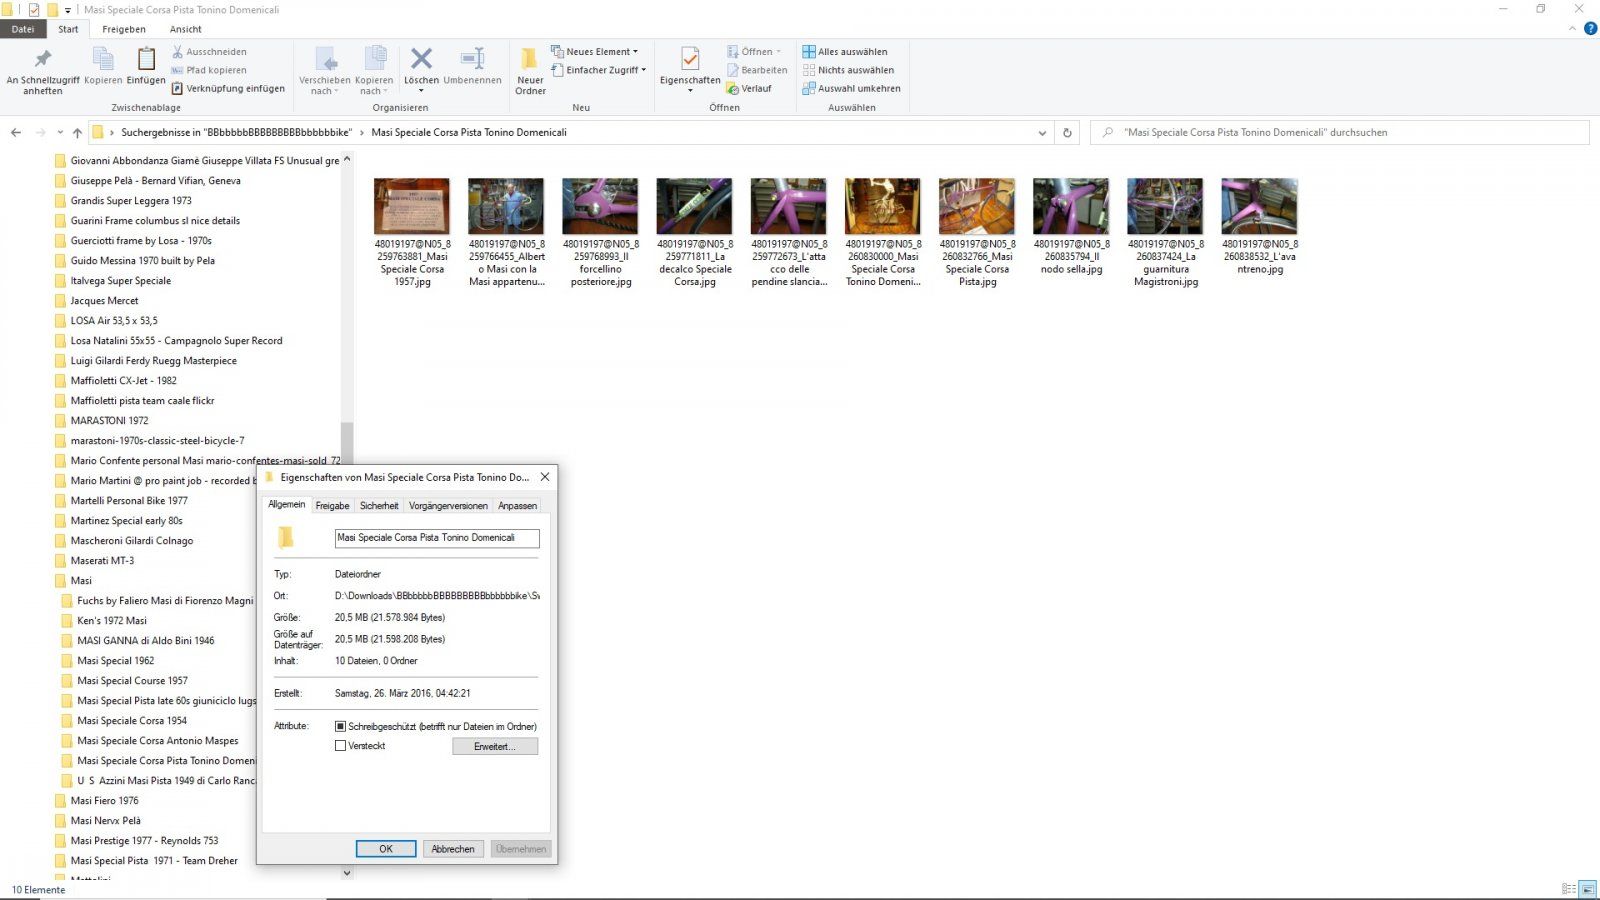This screenshot has height=900, width=1600.
Task: Open the Ansicht ribbon tab
Action: [185, 29]
